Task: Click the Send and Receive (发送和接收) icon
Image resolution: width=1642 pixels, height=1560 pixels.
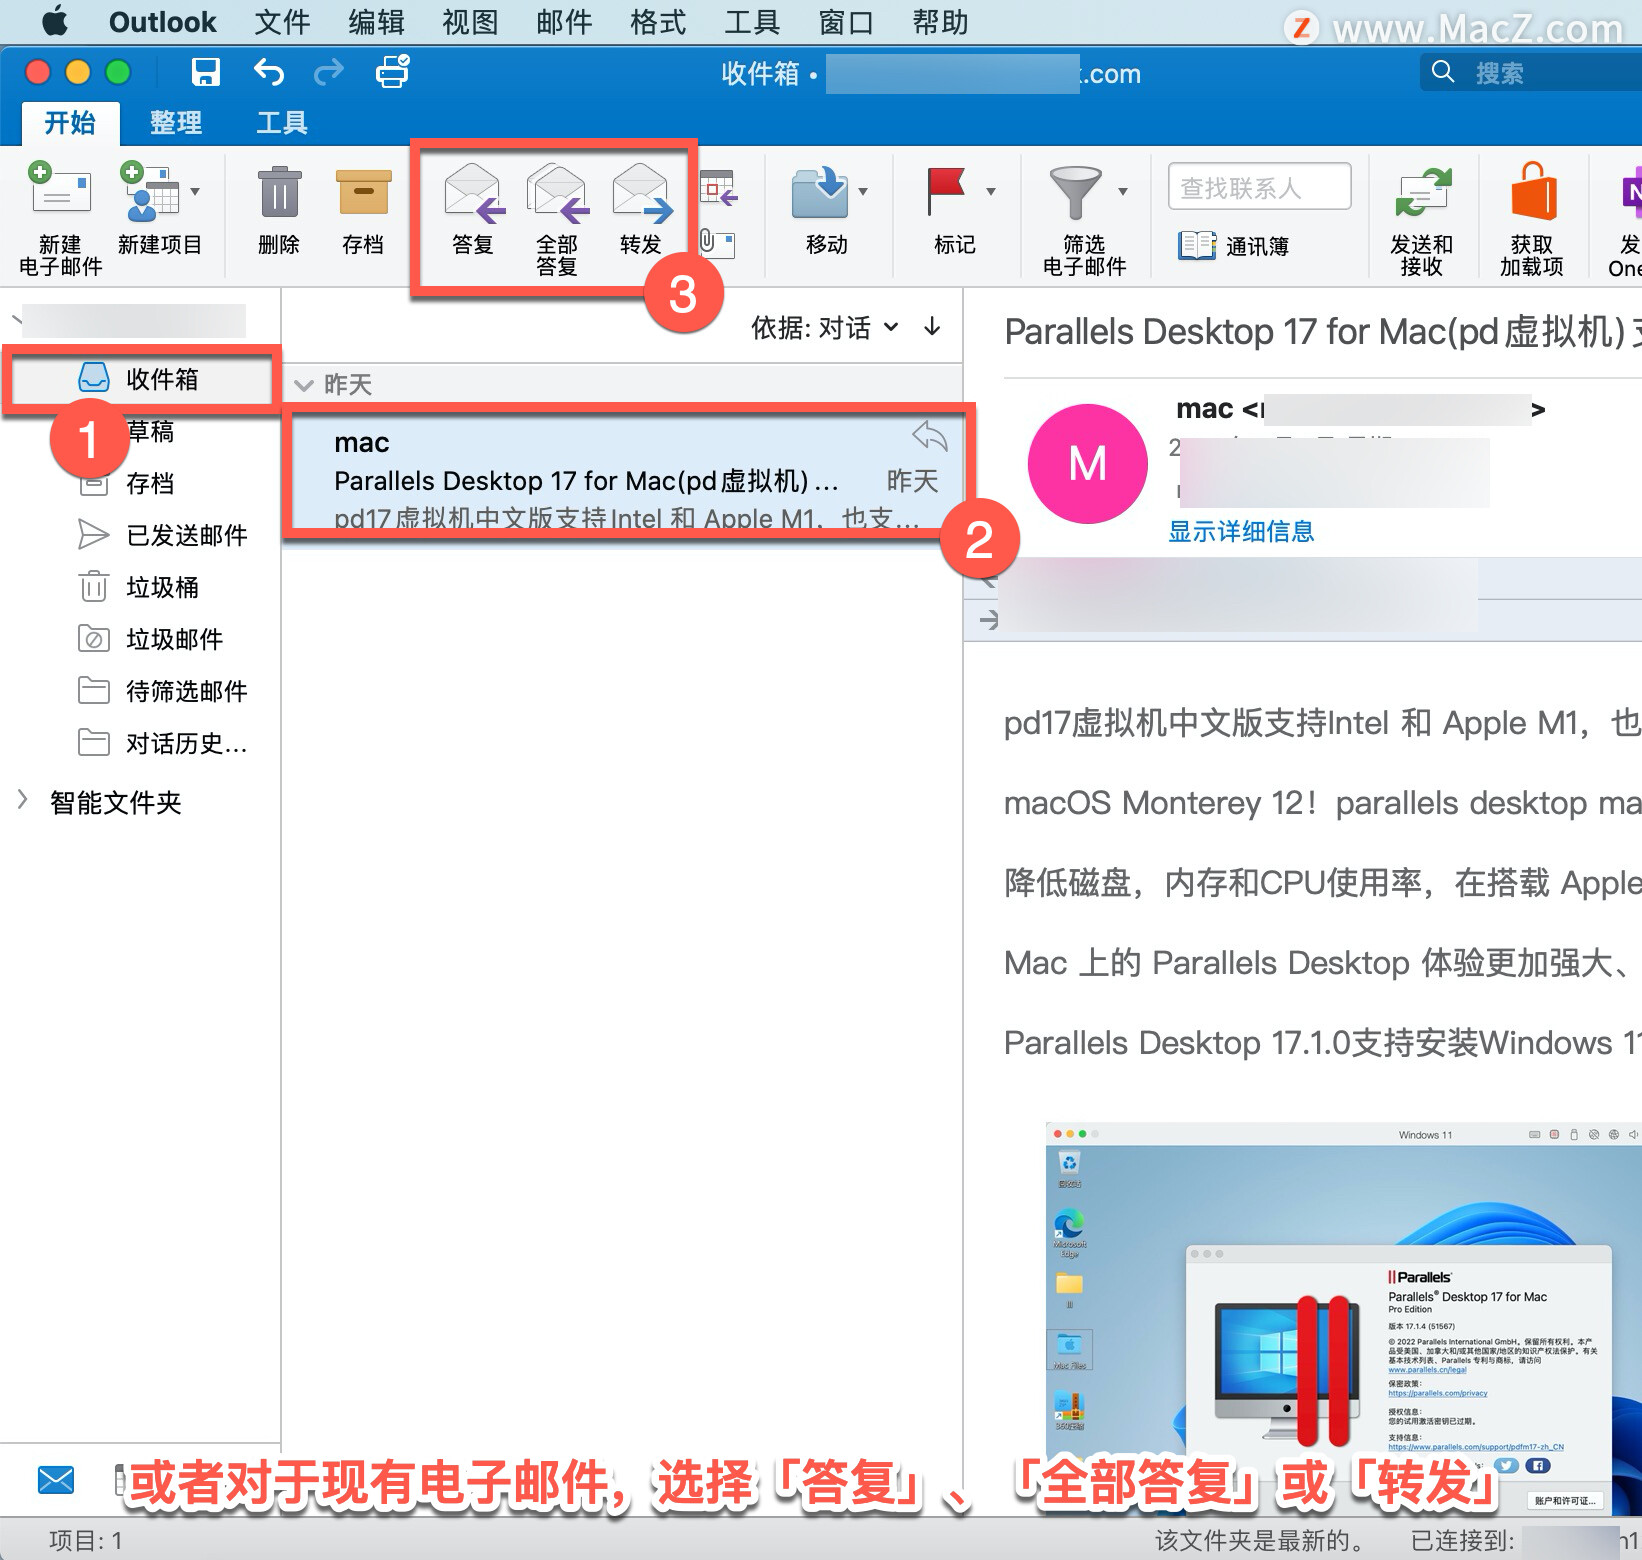Action: click(x=1422, y=192)
